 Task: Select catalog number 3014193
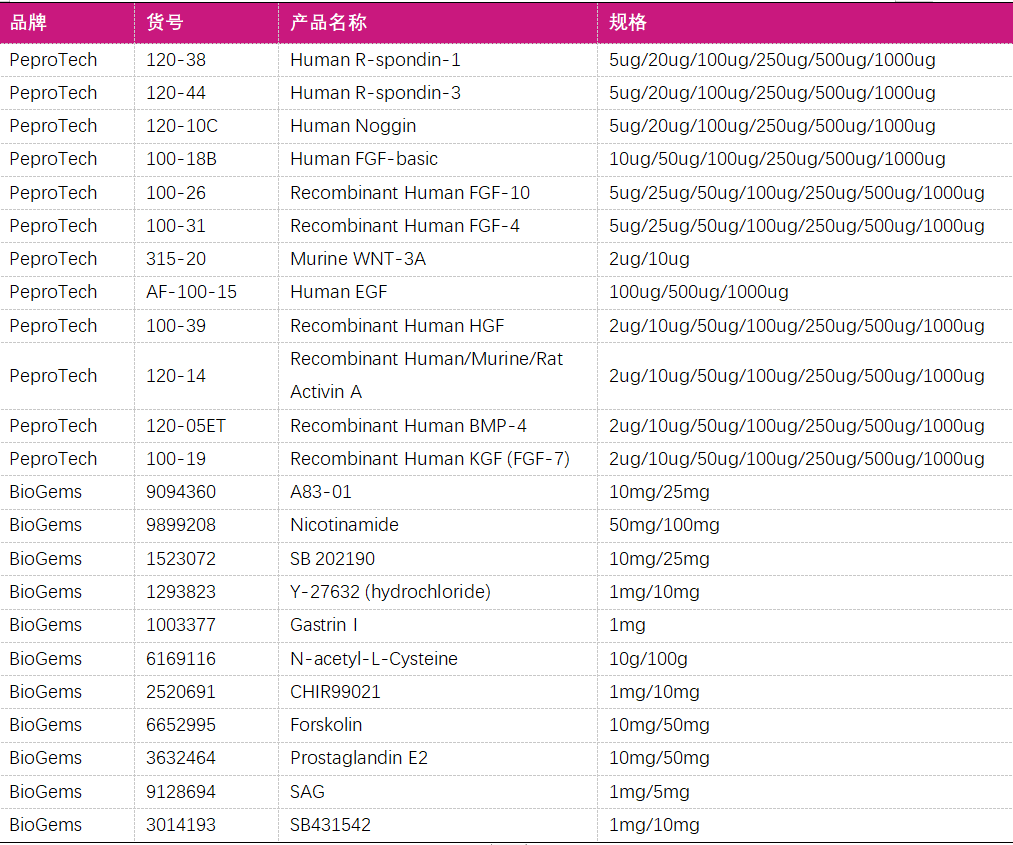(181, 825)
